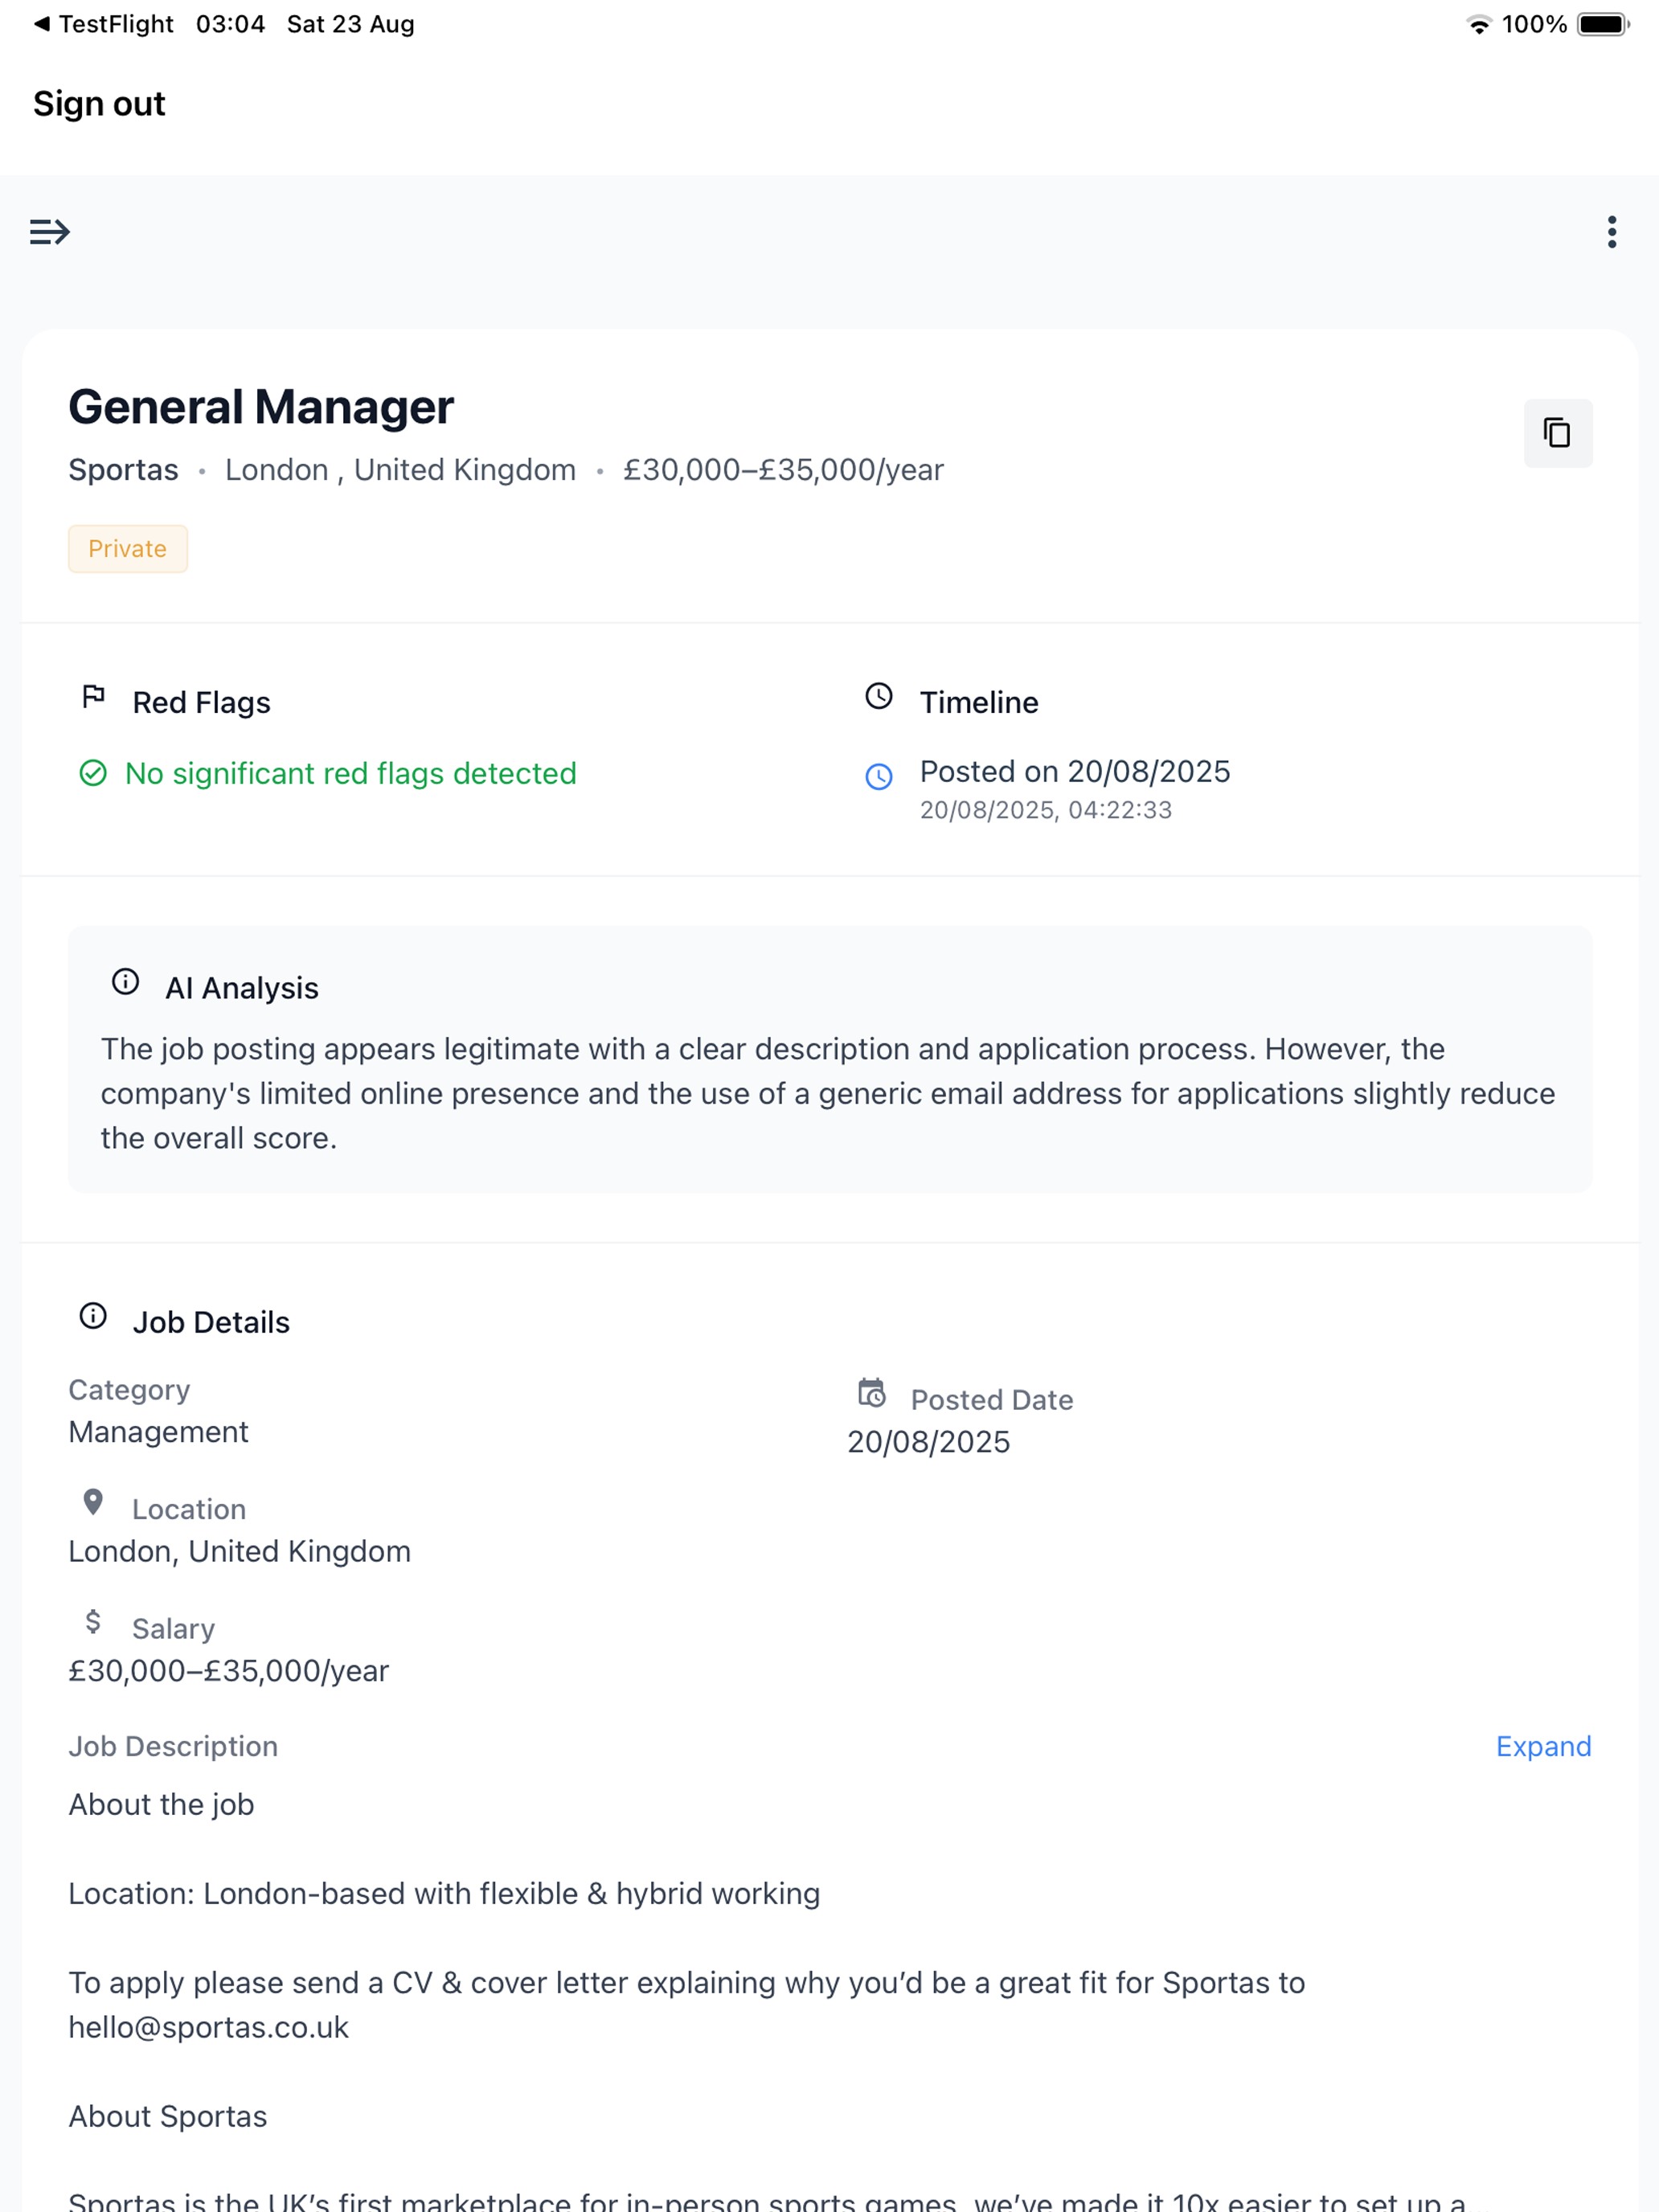Tap the Wi-Fi status icon
The height and width of the screenshot is (2212, 1659).
(x=1478, y=25)
